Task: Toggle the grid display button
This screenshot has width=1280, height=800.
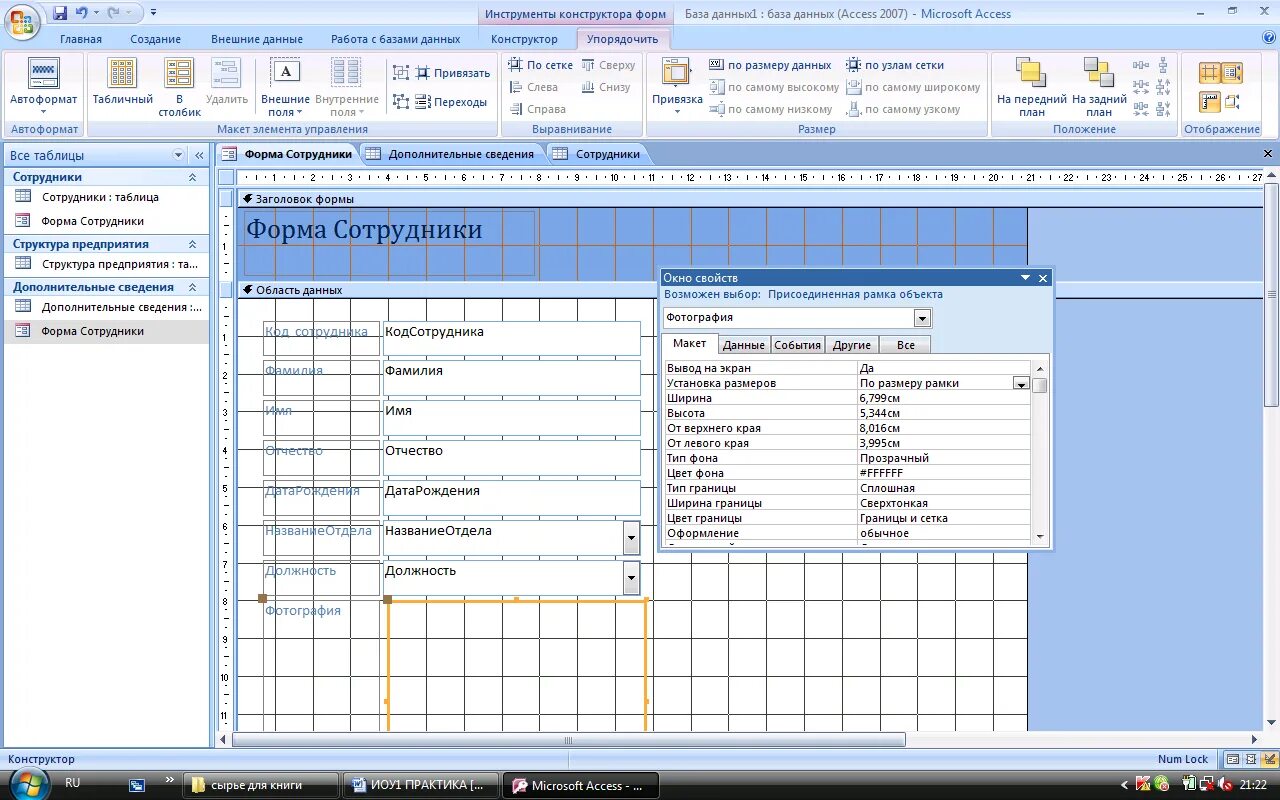Action: (1210, 73)
